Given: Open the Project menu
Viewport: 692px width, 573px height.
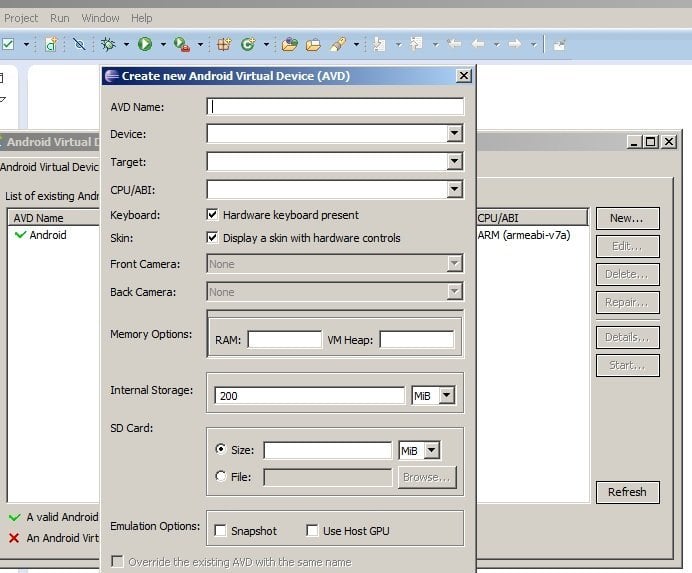Looking at the screenshot, I should click(x=21, y=19).
